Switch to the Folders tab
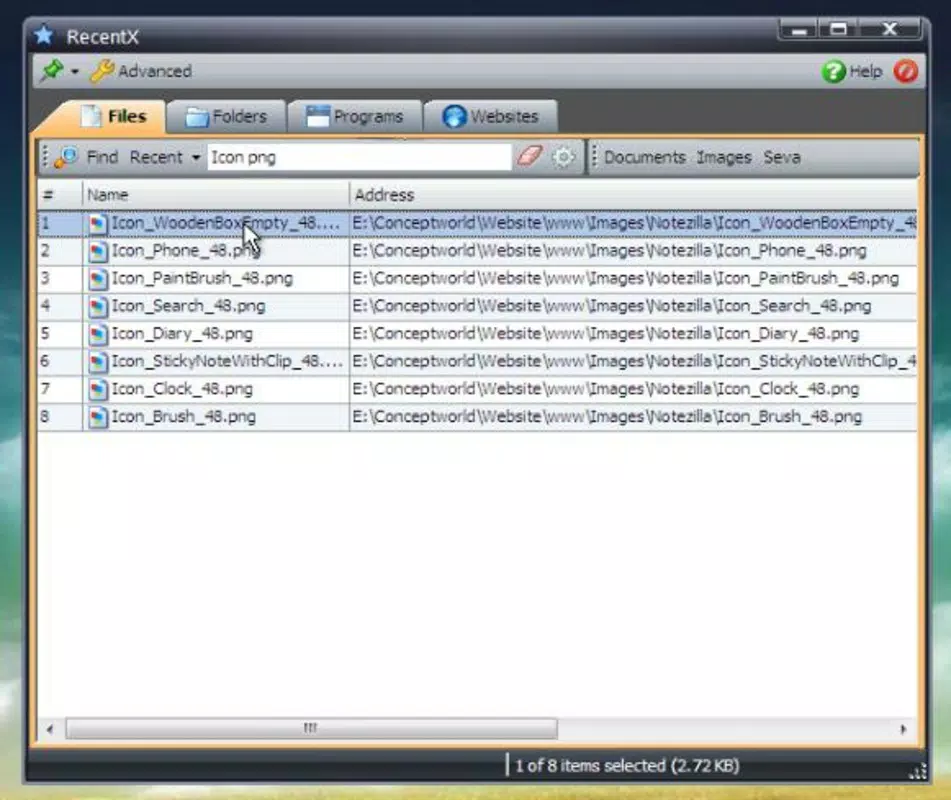The image size is (951, 800). 226,116
